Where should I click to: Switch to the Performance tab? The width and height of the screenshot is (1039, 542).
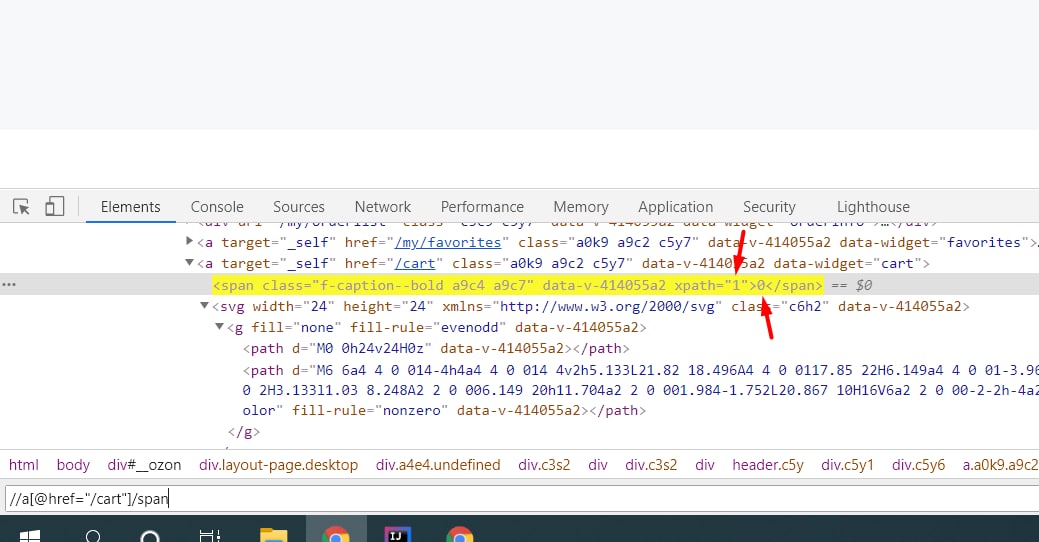click(482, 207)
